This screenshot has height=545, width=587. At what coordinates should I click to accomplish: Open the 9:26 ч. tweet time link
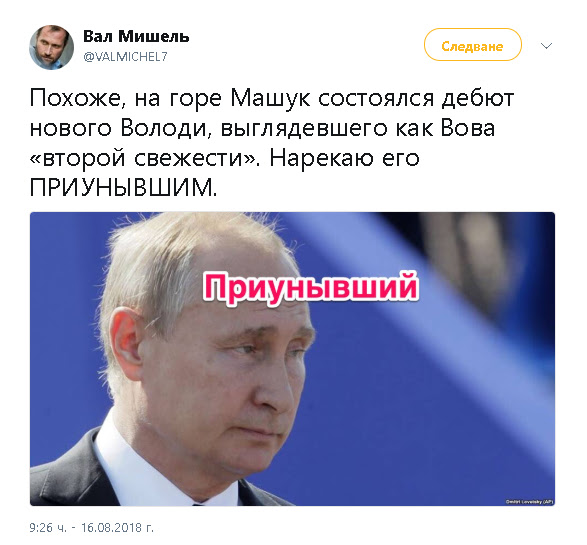[x=48, y=528]
